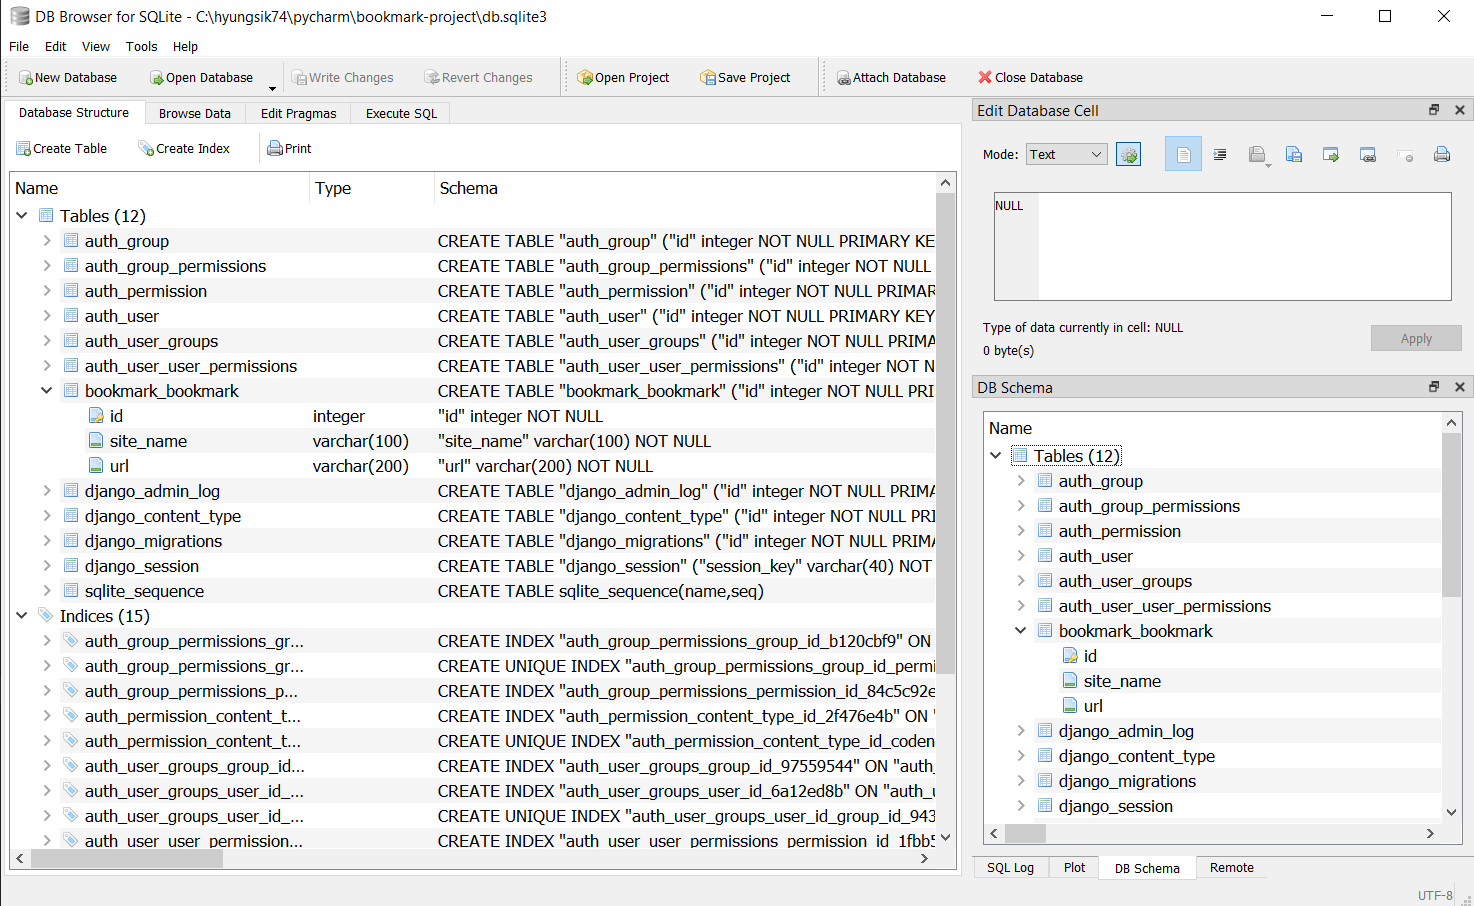This screenshot has height=906, width=1474.
Task: Click the Type column header
Action: coord(372,189)
